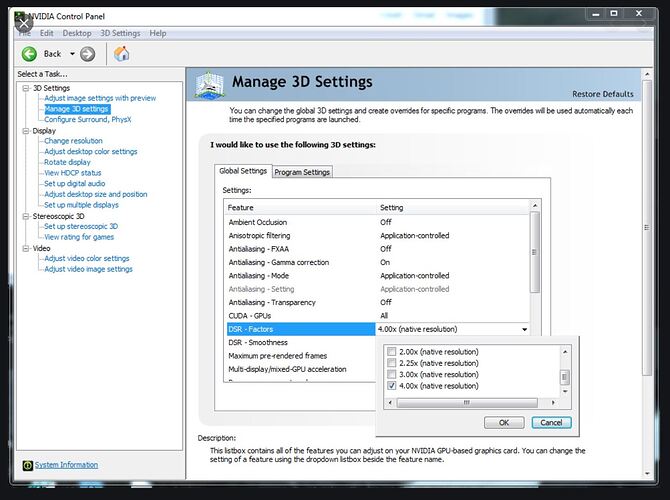Click the grey Forward arrow icon
This screenshot has height=500, width=670.
[x=88, y=54]
